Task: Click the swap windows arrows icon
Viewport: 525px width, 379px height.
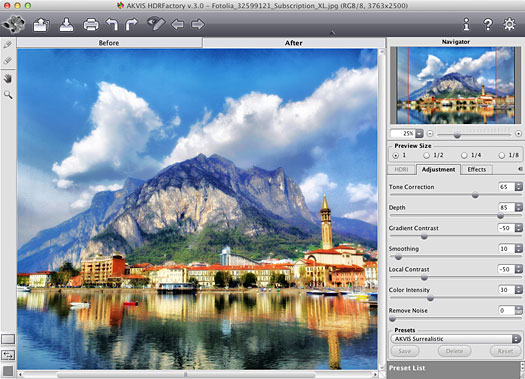Action: coord(8,355)
